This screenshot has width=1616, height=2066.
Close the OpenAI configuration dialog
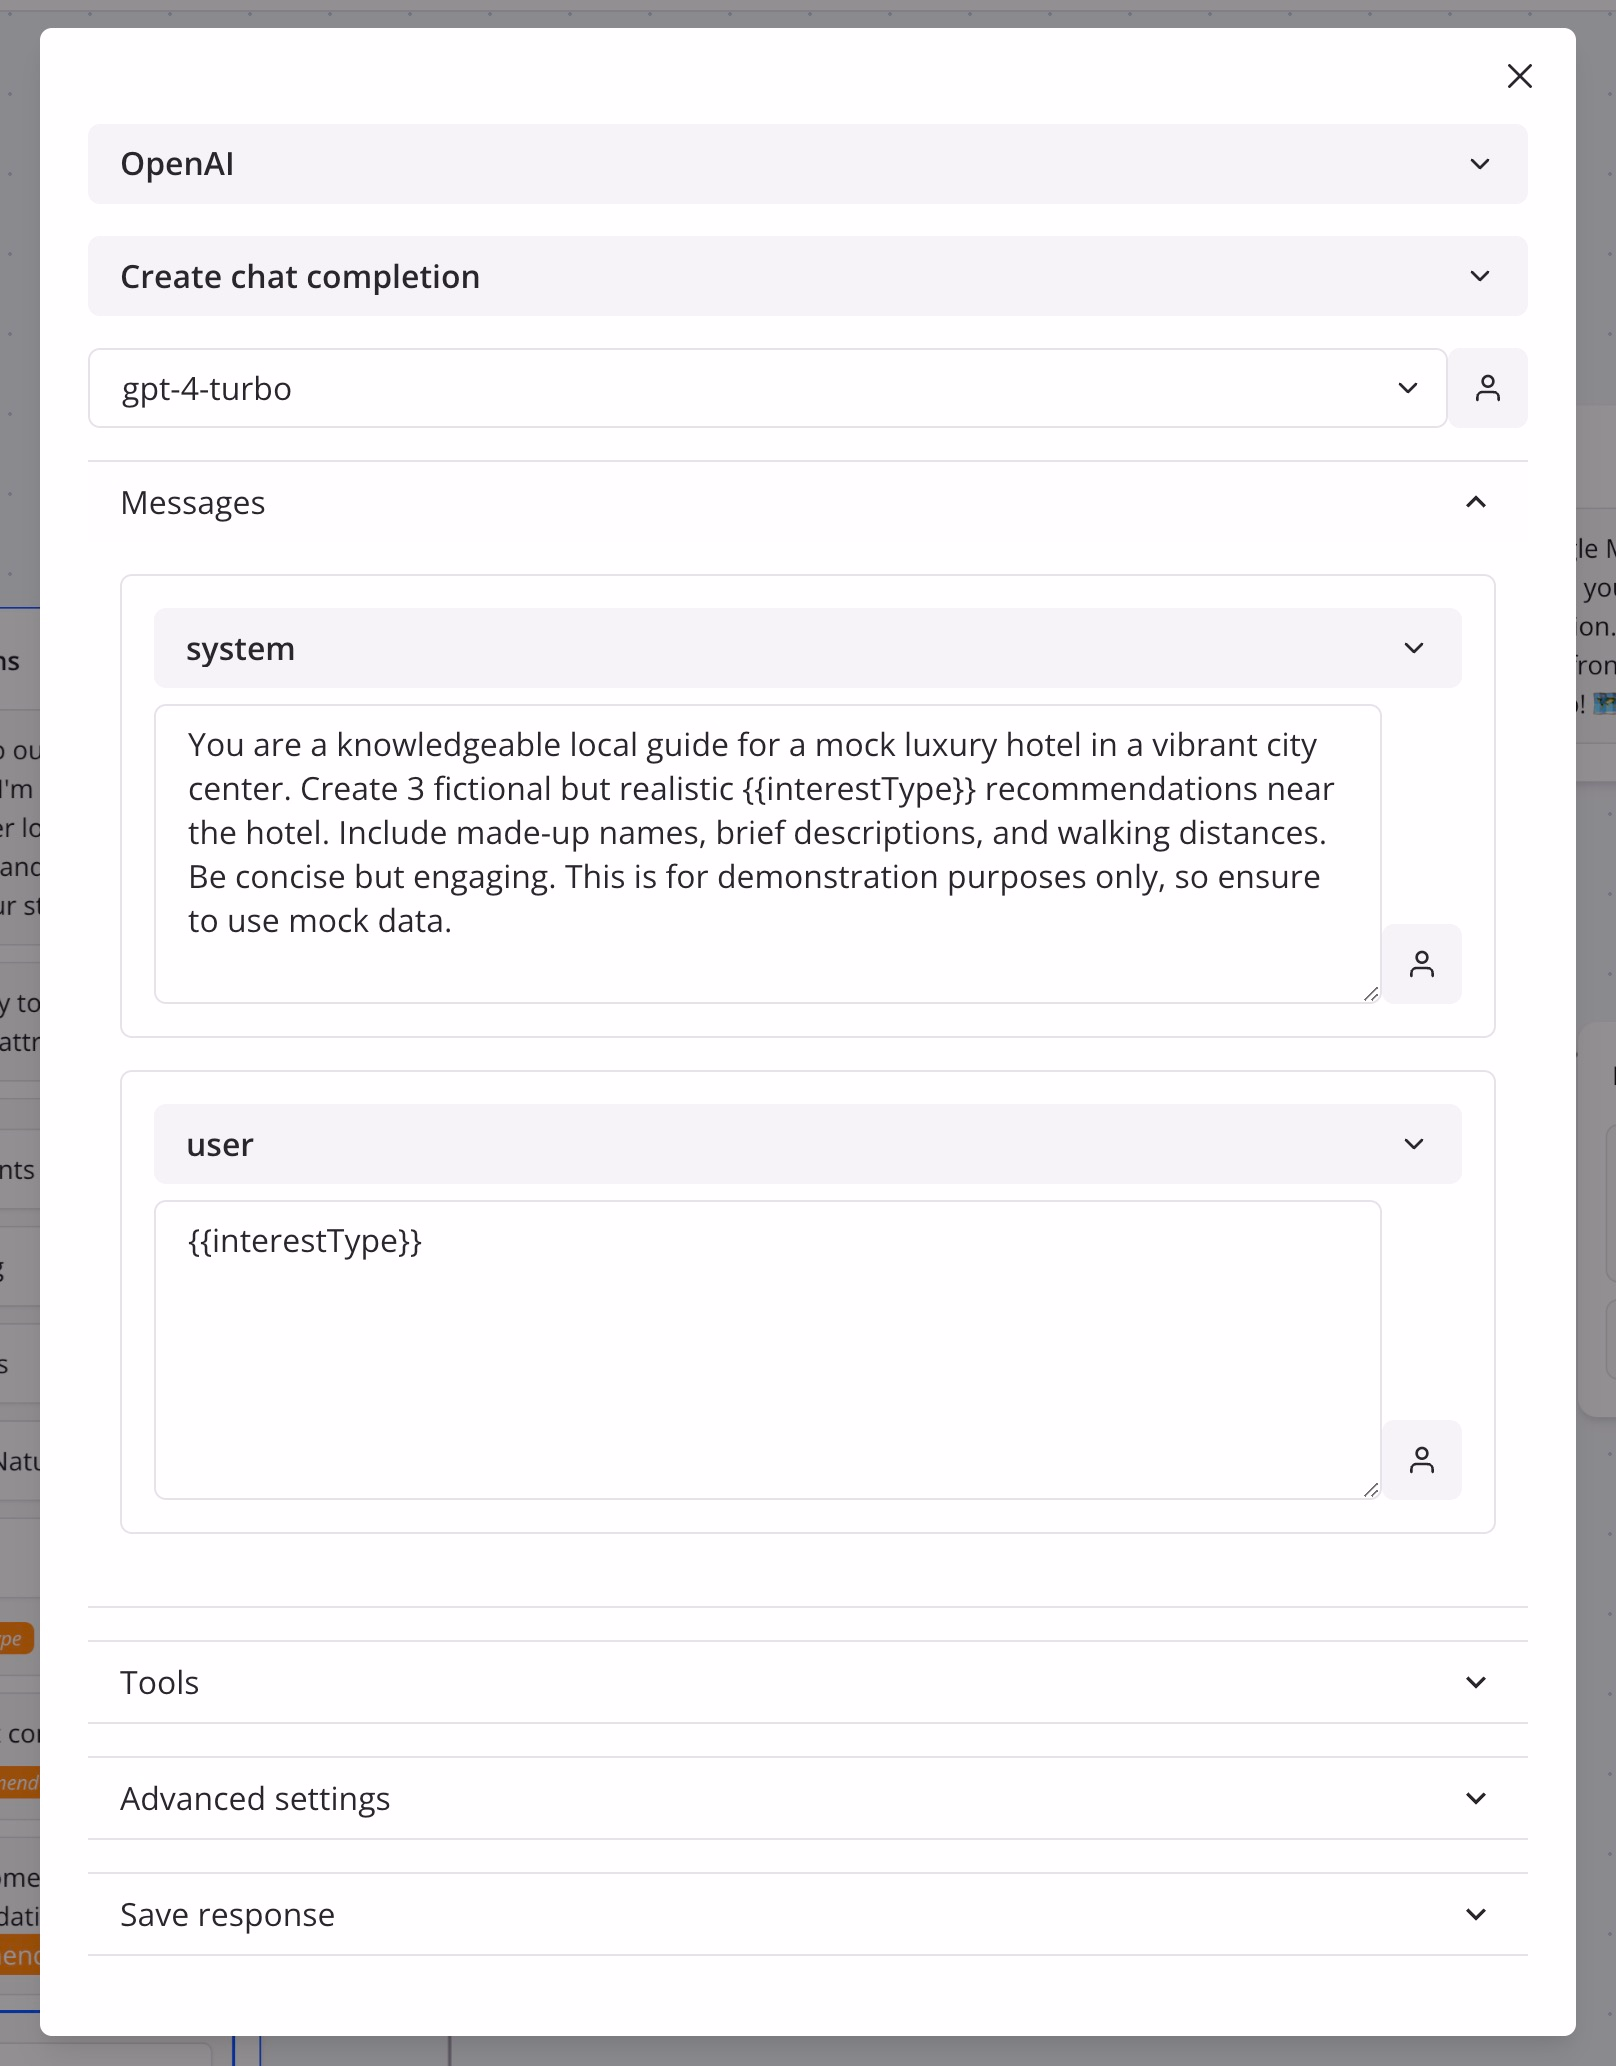[x=1519, y=76]
